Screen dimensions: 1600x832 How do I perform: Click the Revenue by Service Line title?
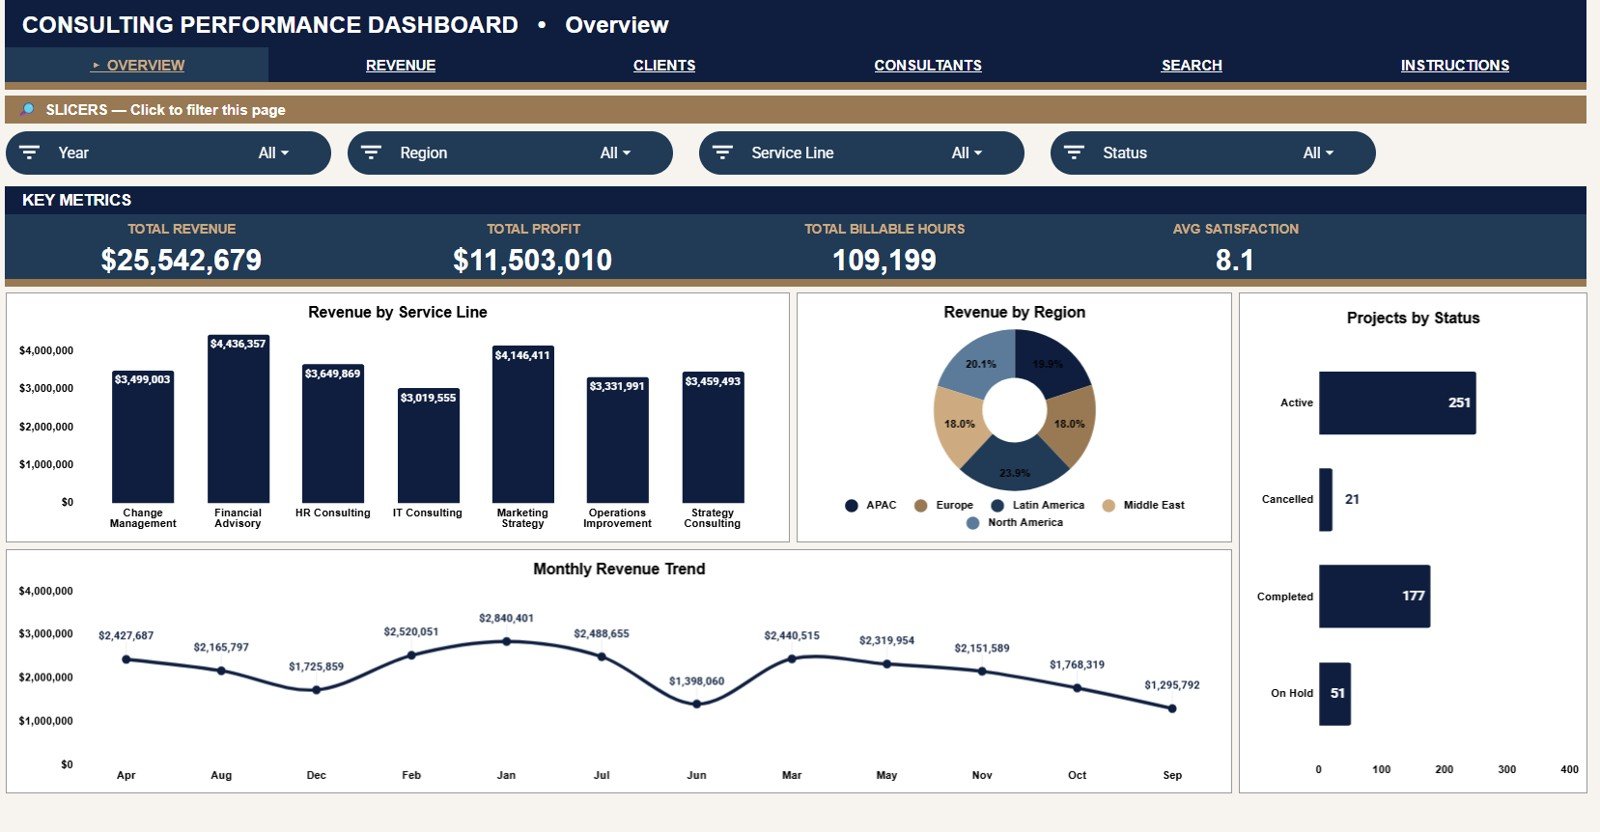click(x=398, y=312)
